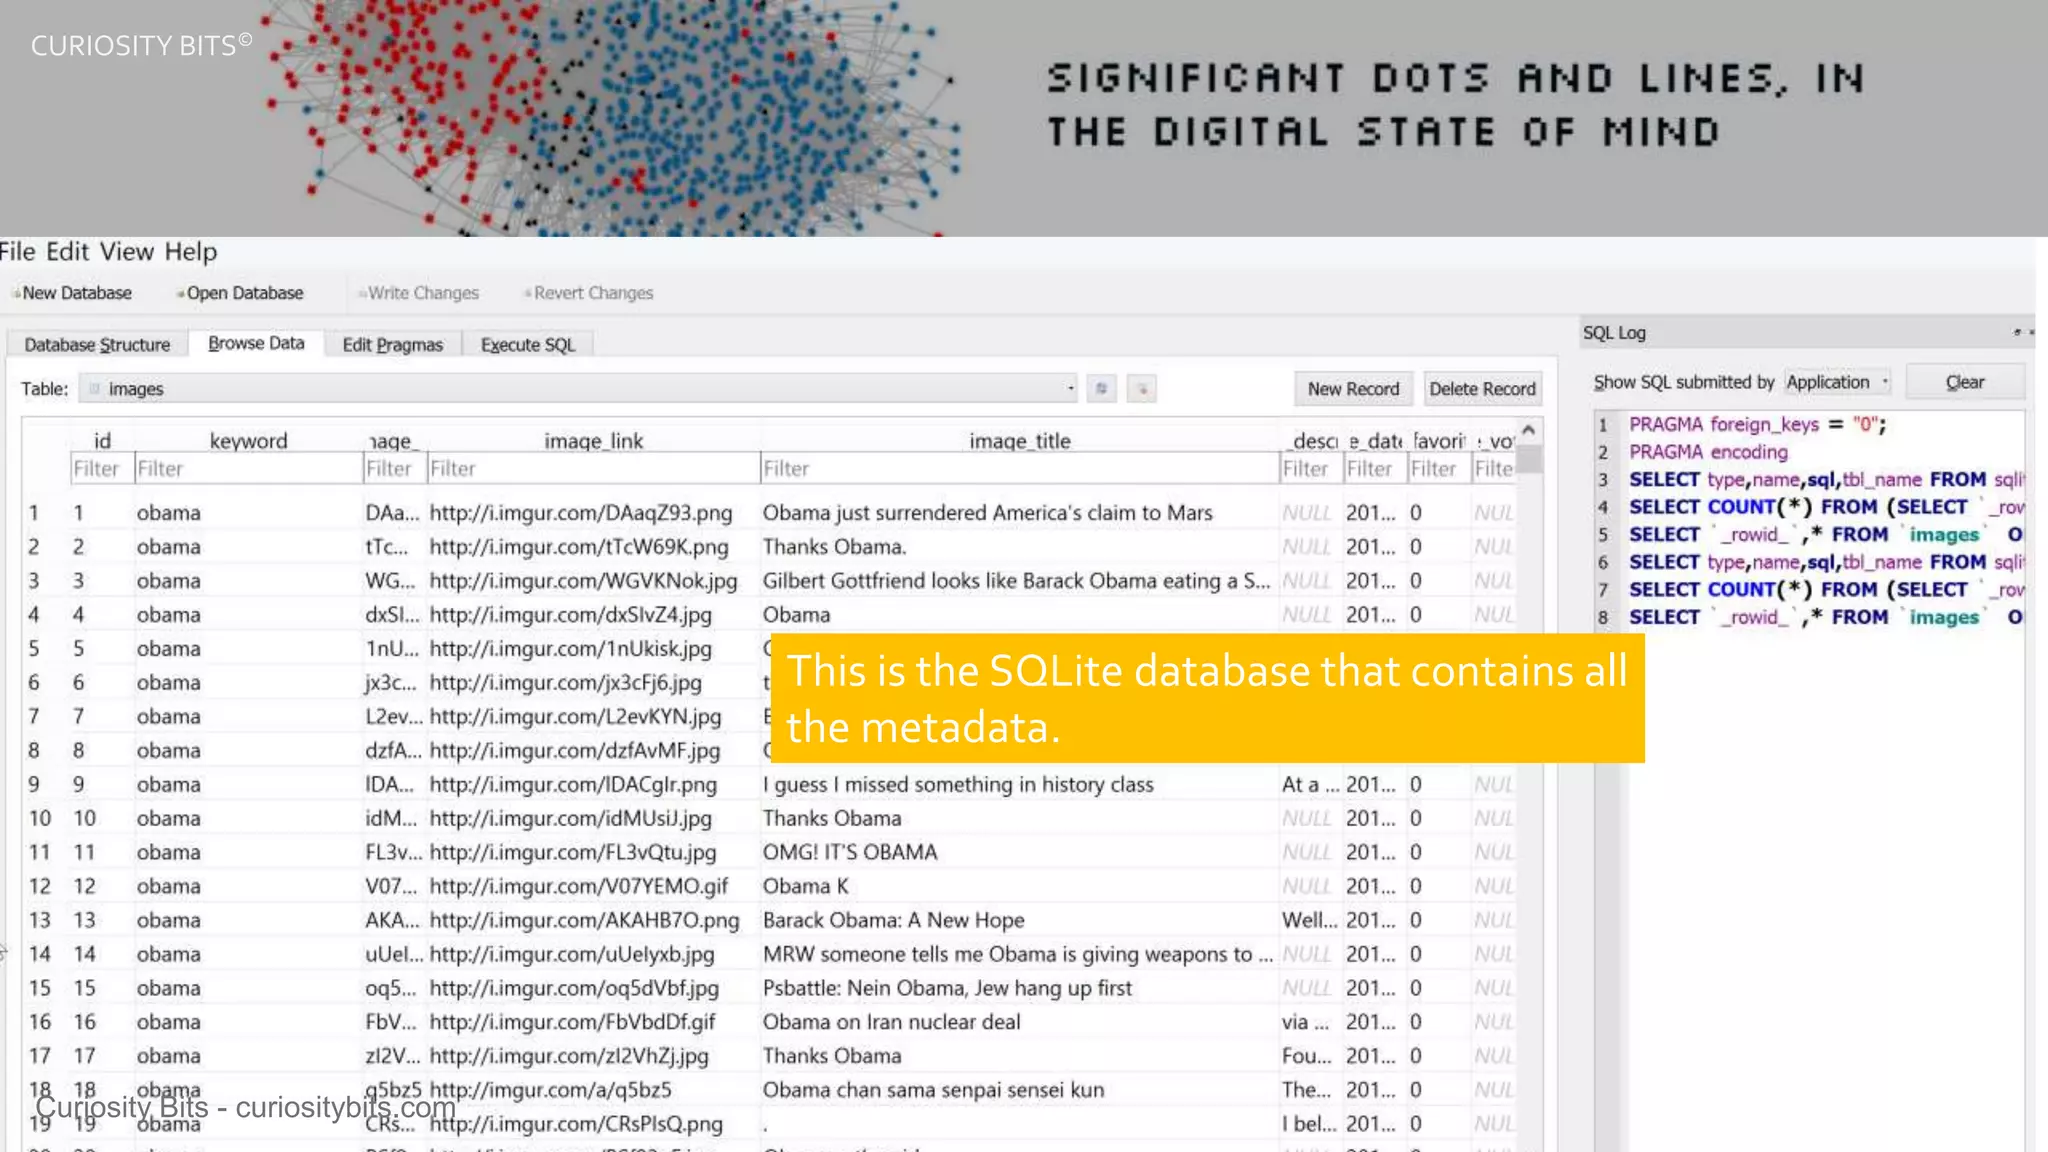Select the title 'OMG! IT'S OBAMA'
2048x1152 pixels.
850,853
